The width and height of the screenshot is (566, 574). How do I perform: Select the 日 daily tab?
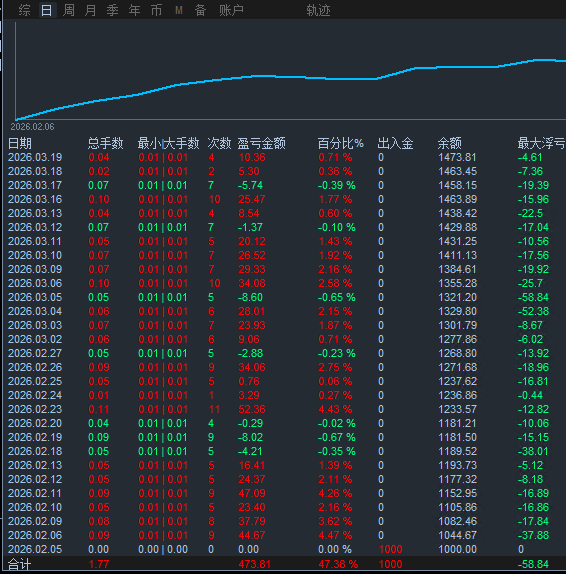46,10
